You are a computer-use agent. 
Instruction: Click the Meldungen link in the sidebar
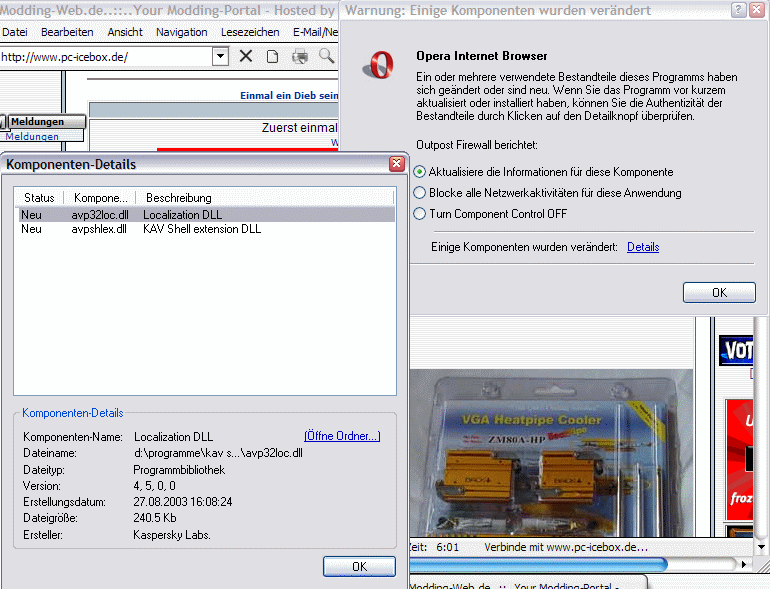[32, 136]
